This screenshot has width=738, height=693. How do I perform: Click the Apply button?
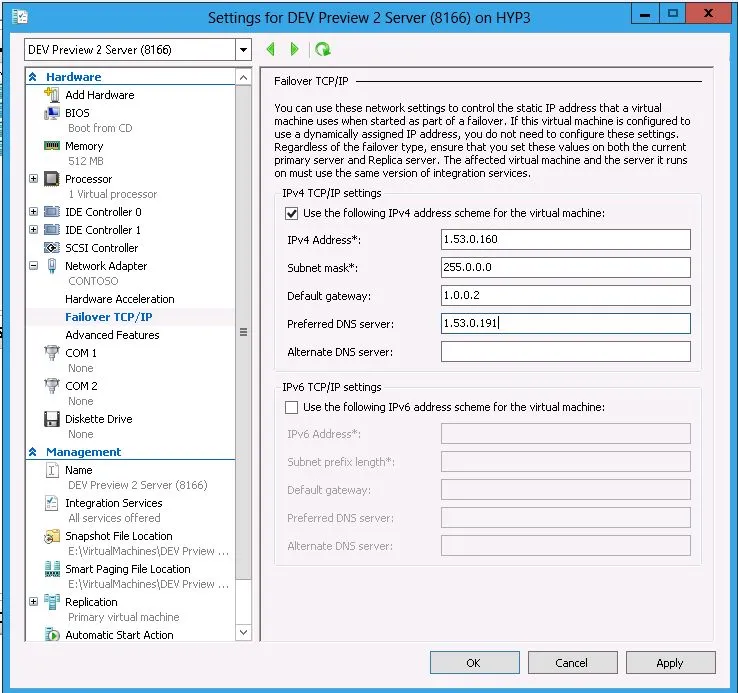pyautogui.click(x=670, y=663)
